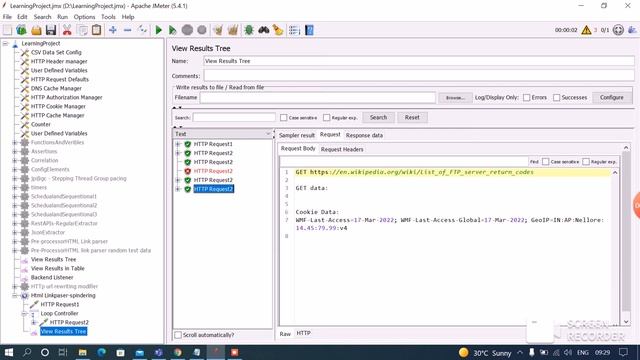Image resolution: width=640 pixels, height=360 pixels.
Task: Click the Reset button
Action: click(x=412, y=118)
